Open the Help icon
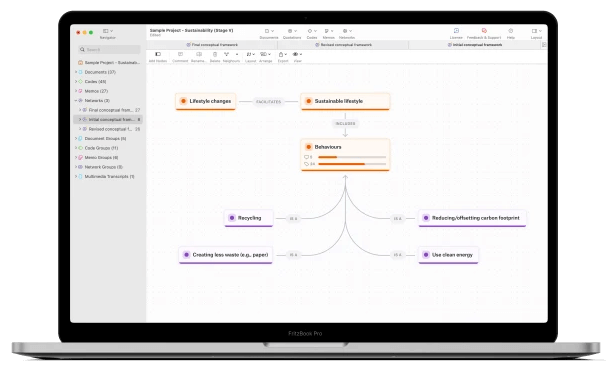The width and height of the screenshot is (609, 370). coord(511,31)
